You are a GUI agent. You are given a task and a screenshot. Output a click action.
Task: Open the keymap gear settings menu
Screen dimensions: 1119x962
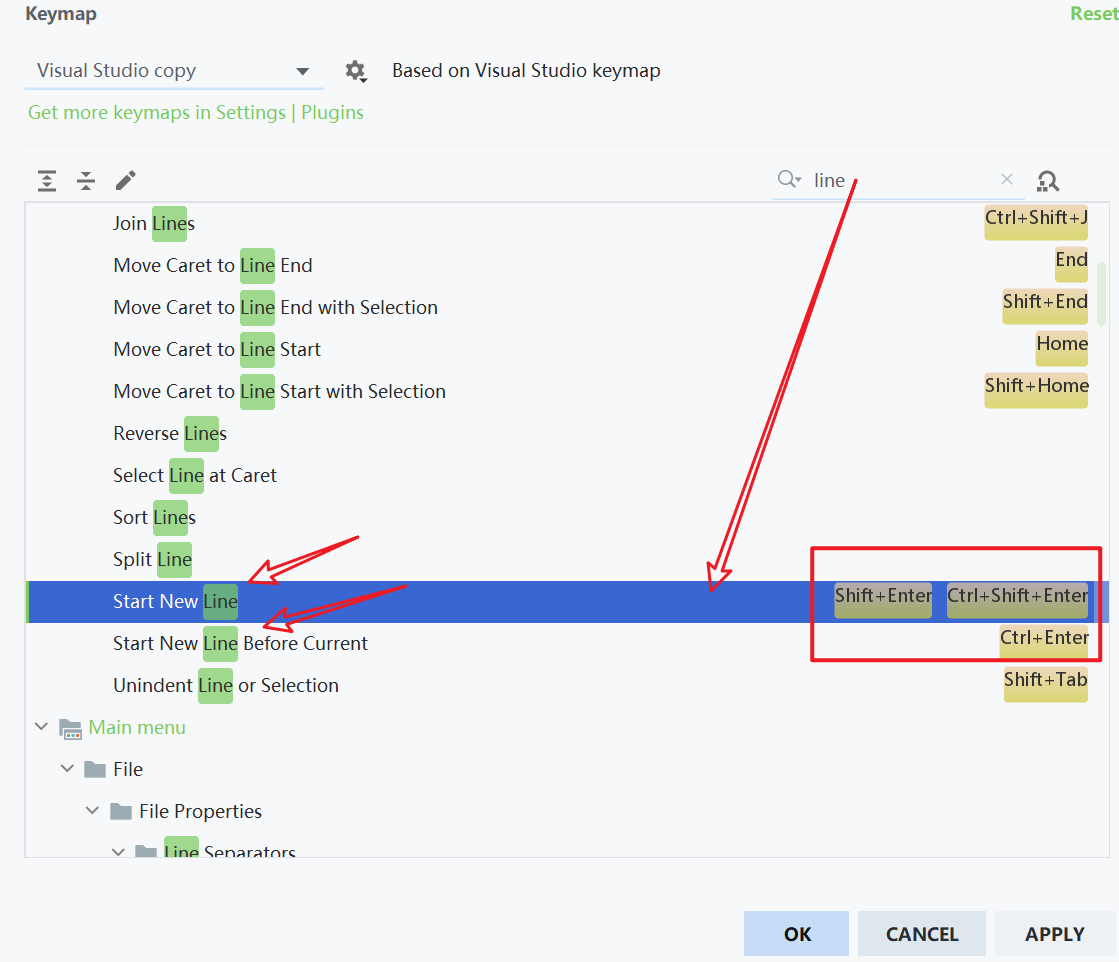coord(355,71)
